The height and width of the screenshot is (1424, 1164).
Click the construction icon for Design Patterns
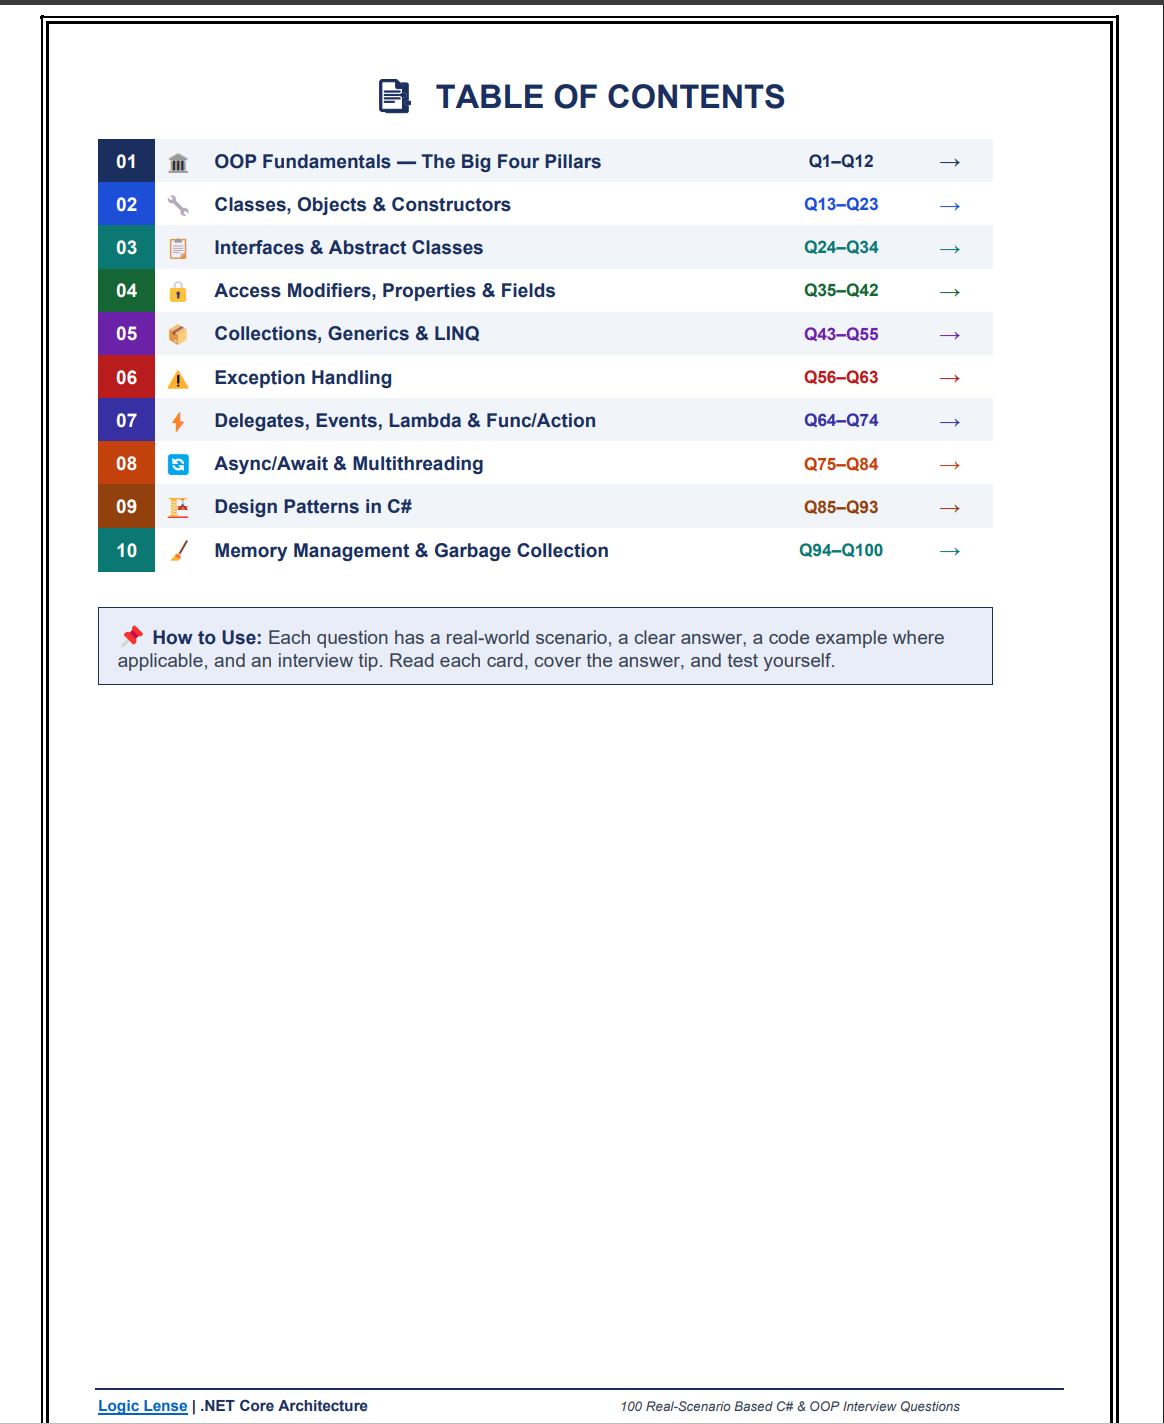pos(178,507)
